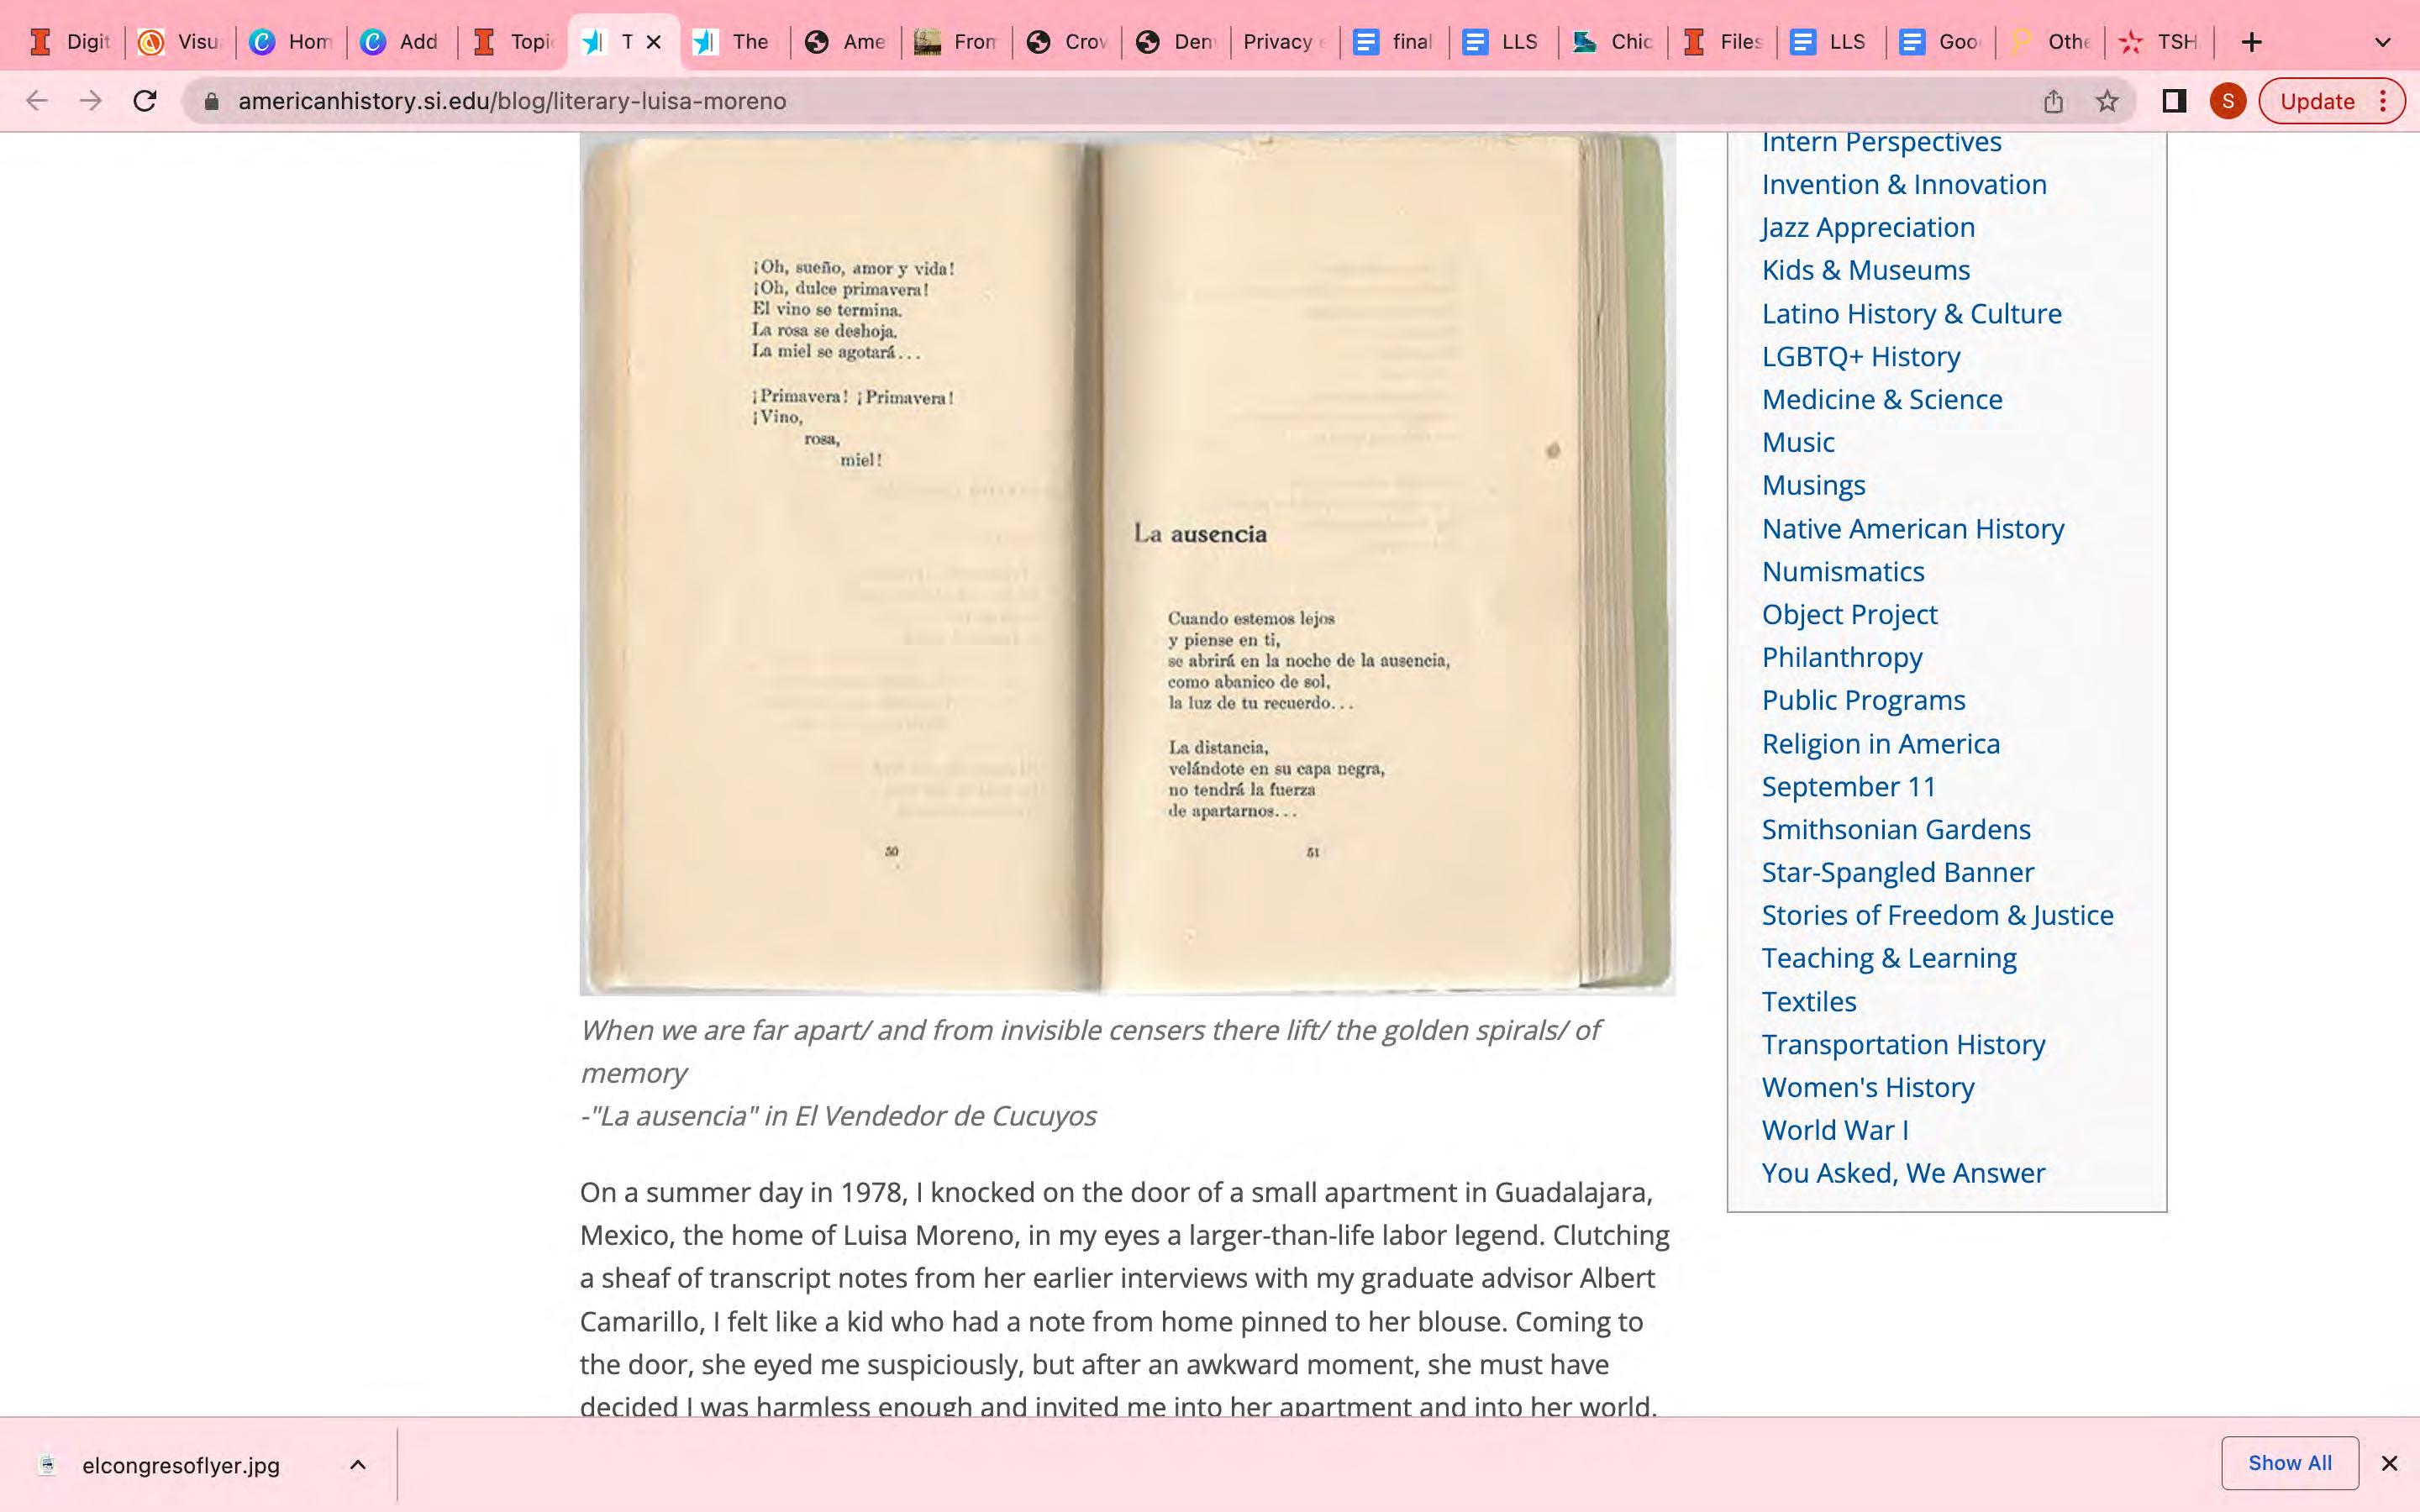Click the address bar URL field

click(1100, 101)
